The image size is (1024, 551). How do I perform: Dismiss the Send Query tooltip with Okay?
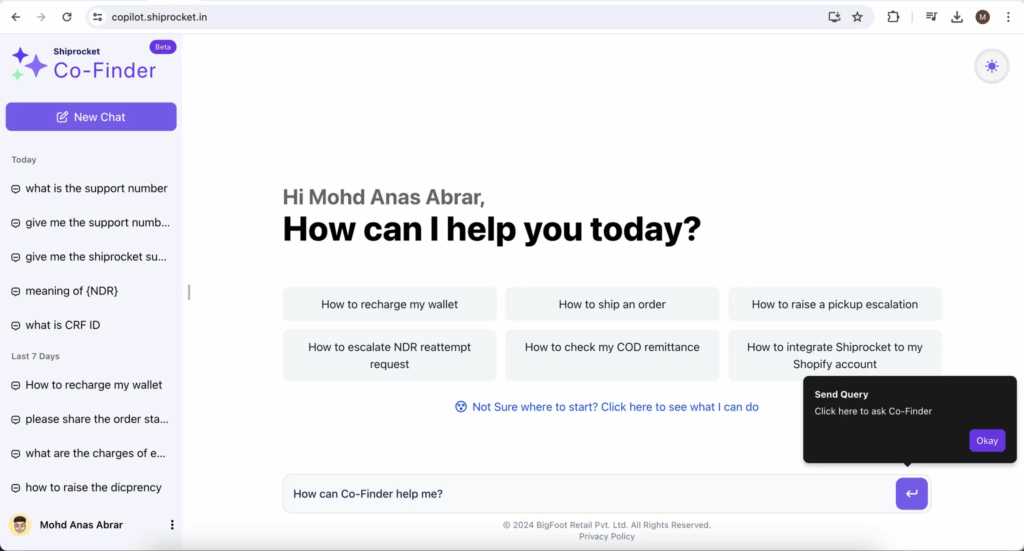coord(986,441)
